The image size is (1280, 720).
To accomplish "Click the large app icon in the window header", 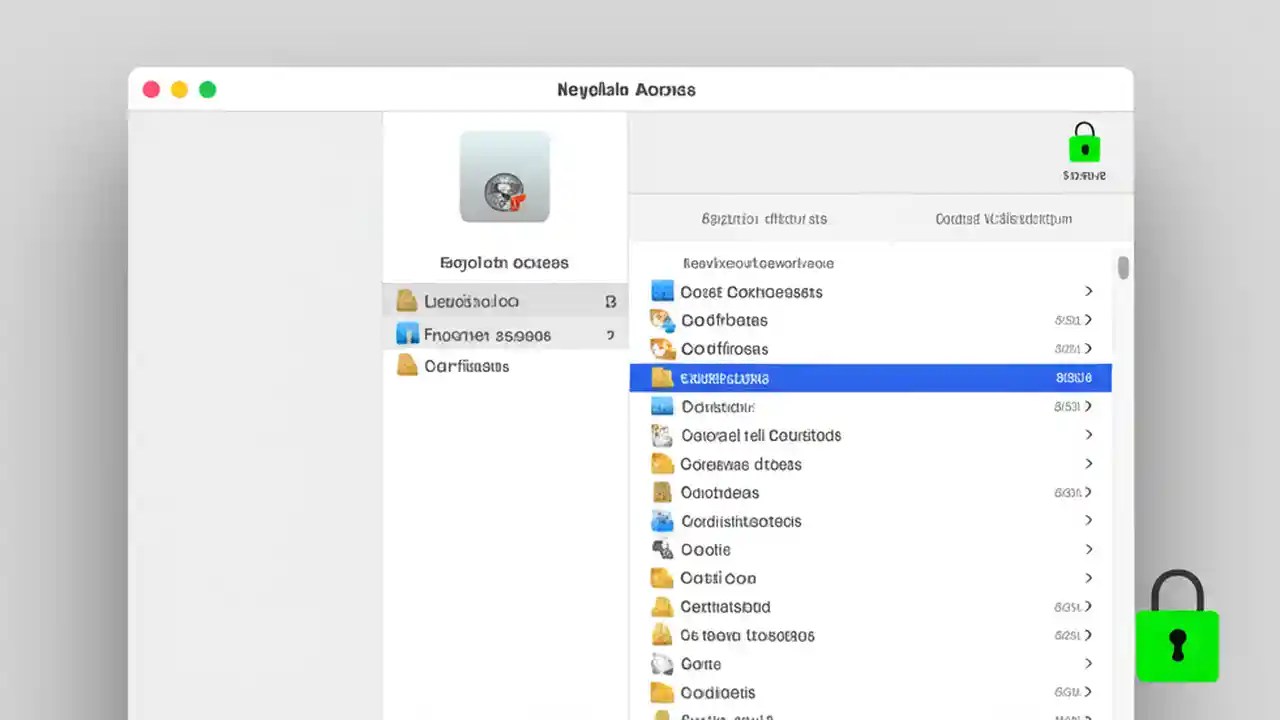I will click(504, 176).
